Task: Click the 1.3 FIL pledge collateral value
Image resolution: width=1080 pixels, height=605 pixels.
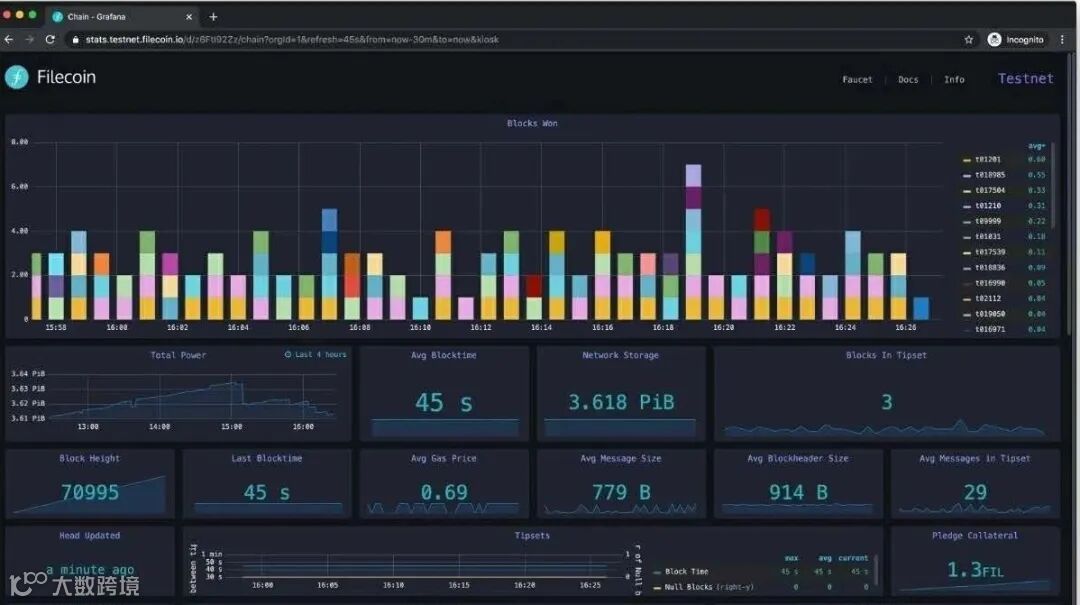Action: coord(975,570)
